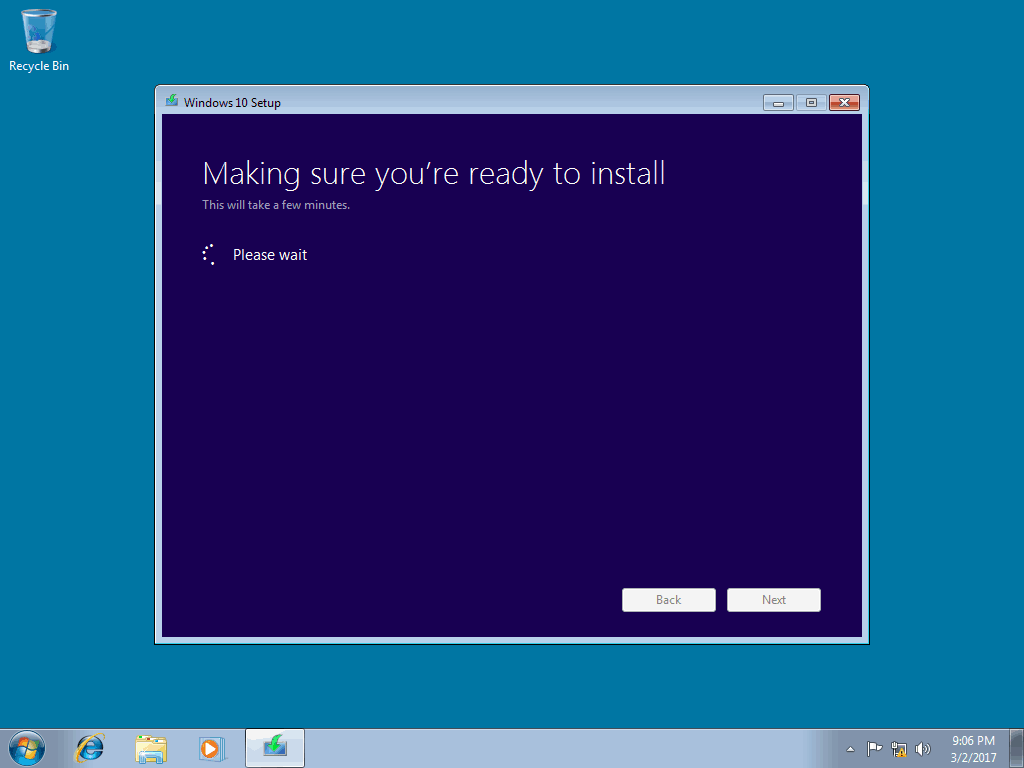Open Windows Explorer from the taskbar
This screenshot has width=1024, height=768.
(x=151, y=748)
